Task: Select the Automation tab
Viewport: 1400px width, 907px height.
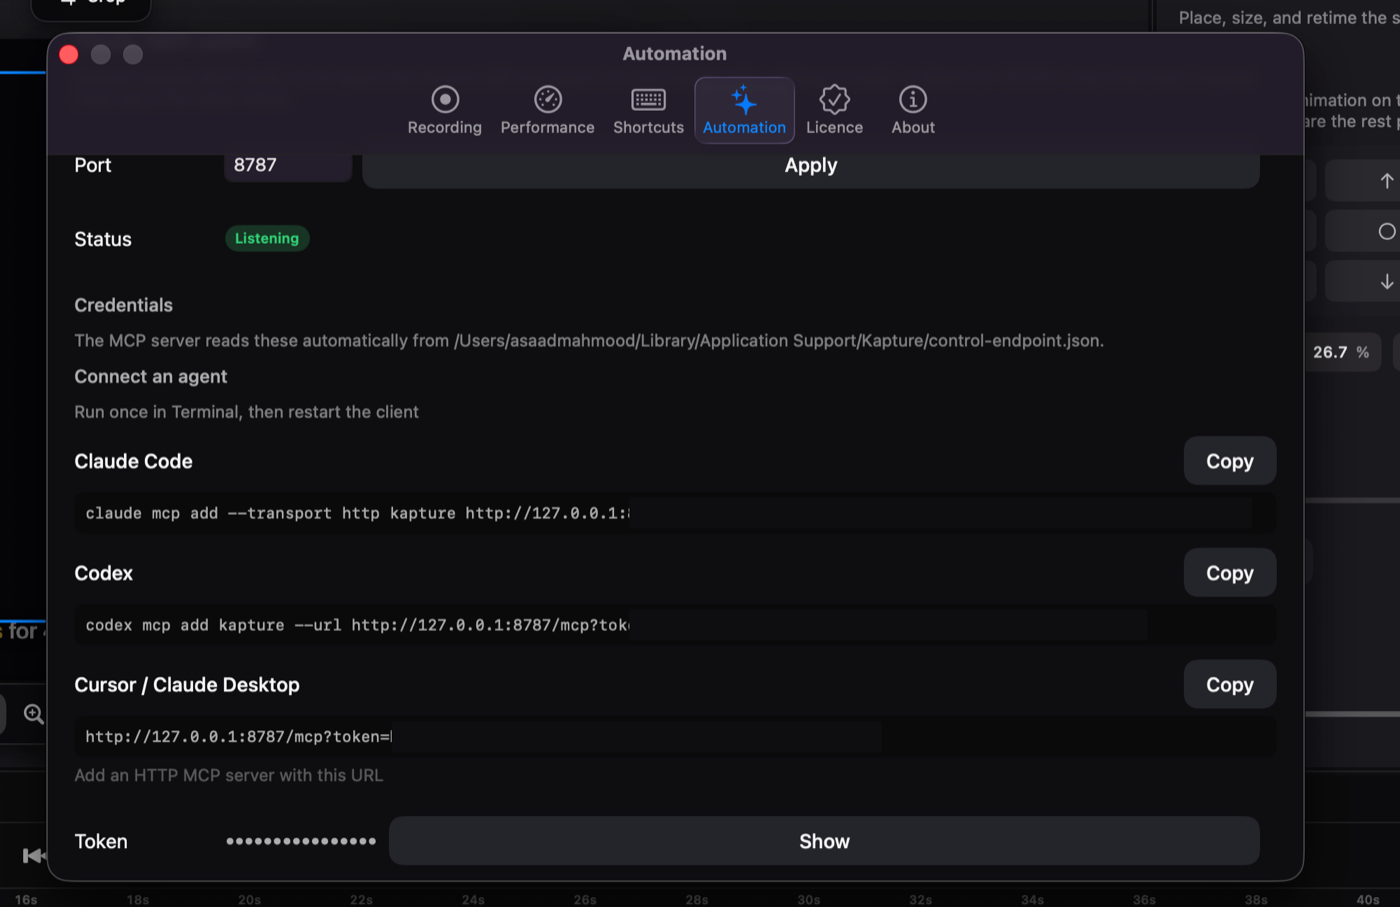Action: coord(744,110)
